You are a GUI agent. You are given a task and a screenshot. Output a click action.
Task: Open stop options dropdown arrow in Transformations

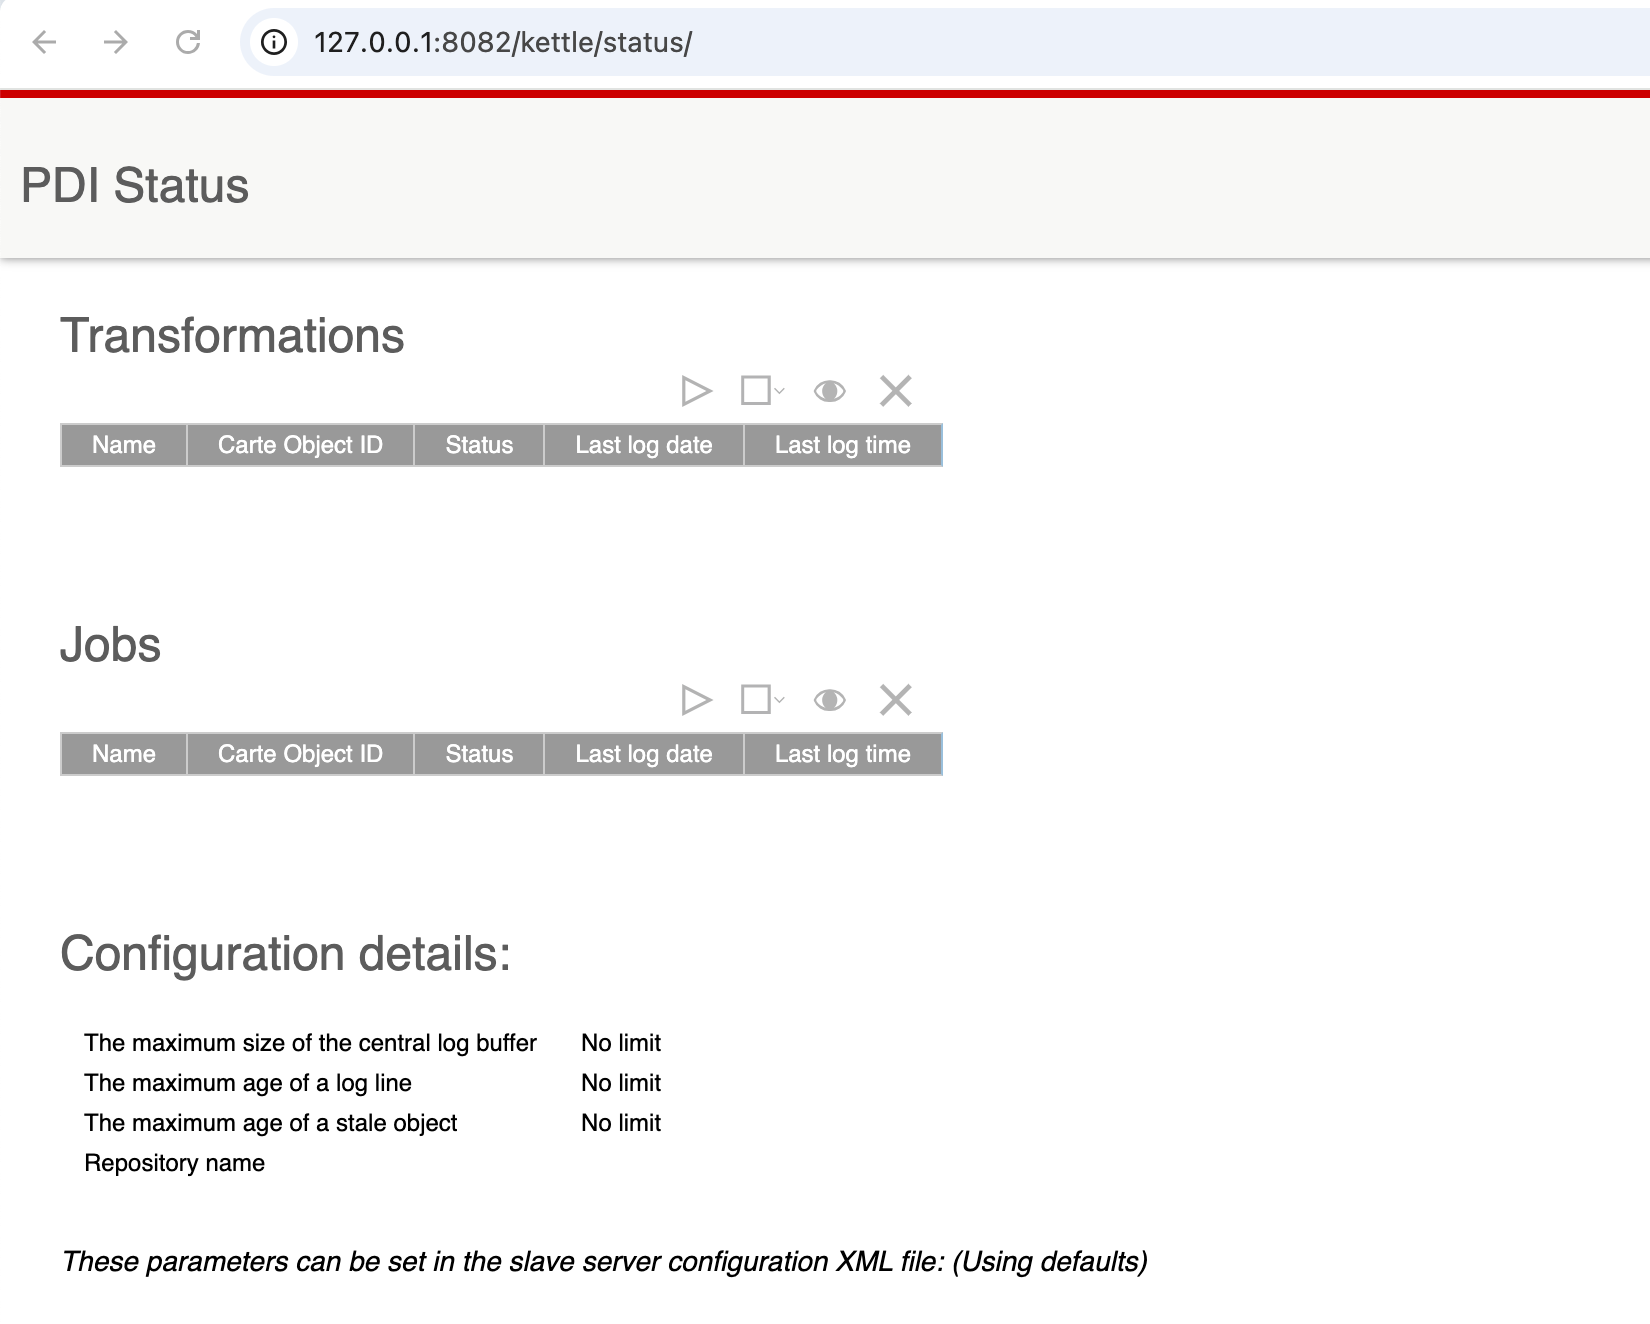780,391
